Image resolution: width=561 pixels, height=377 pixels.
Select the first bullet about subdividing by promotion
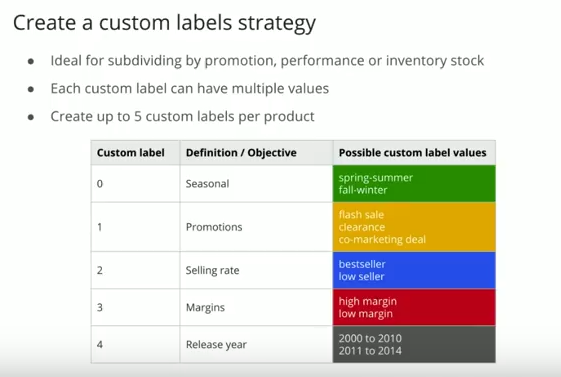[x=267, y=61]
